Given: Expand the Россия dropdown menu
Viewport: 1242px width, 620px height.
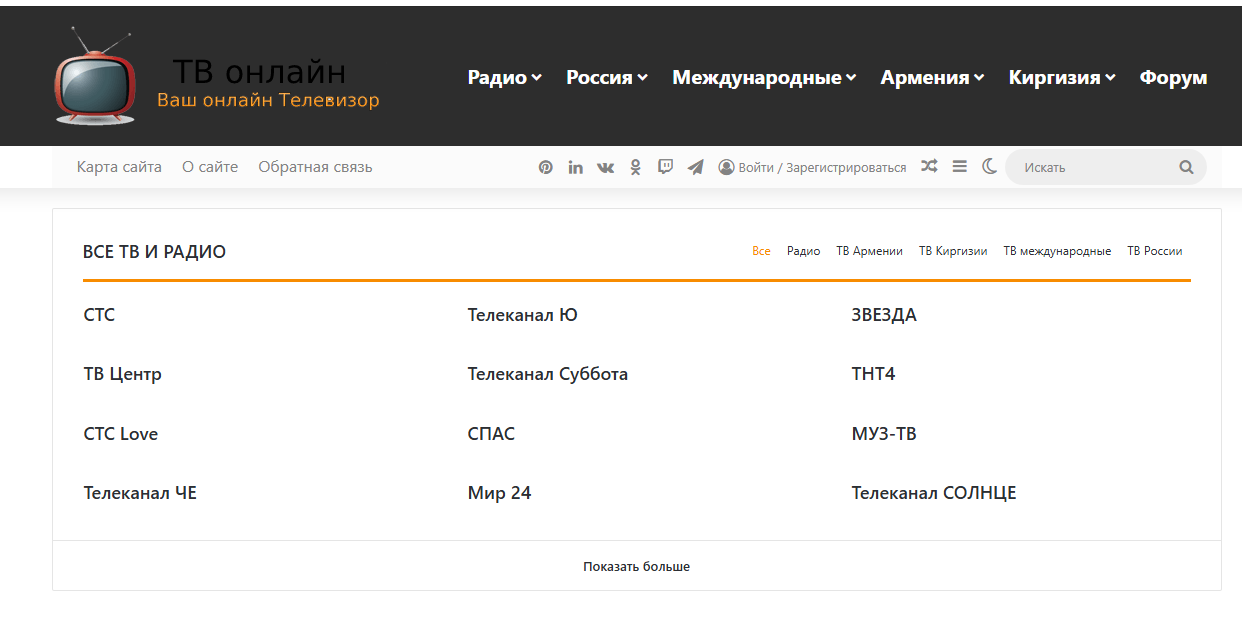Looking at the screenshot, I should click(x=606, y=77).
